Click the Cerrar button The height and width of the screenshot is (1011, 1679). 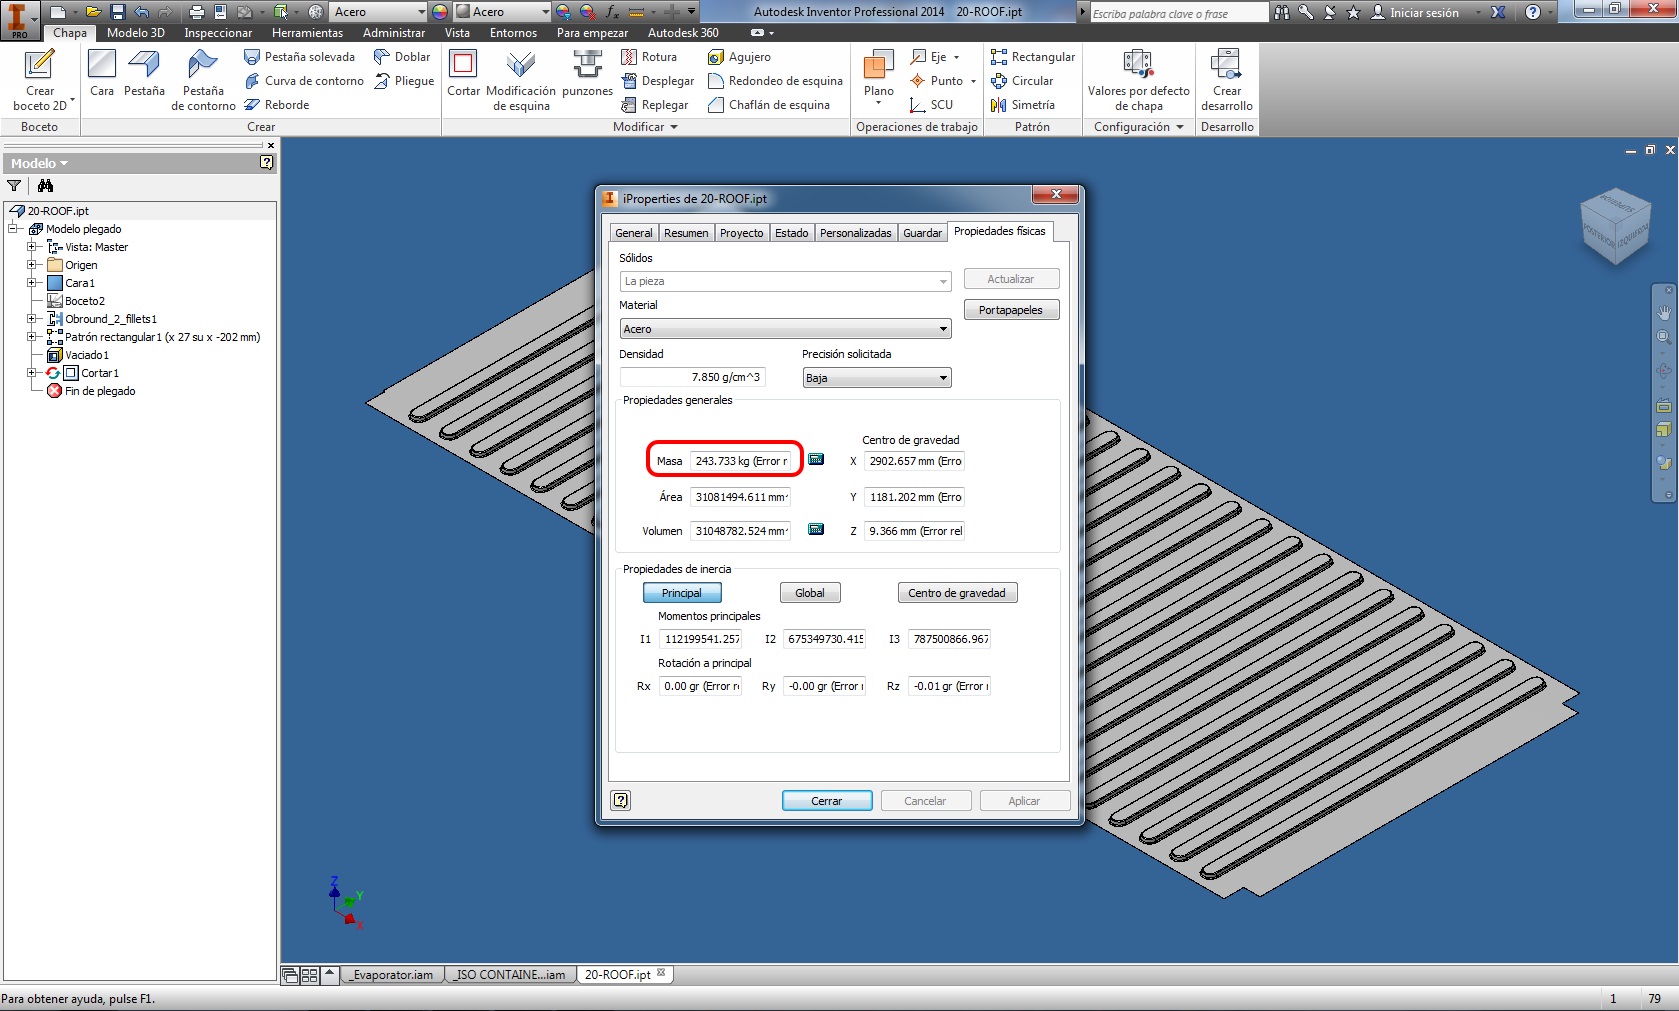[x=827, y=801]
